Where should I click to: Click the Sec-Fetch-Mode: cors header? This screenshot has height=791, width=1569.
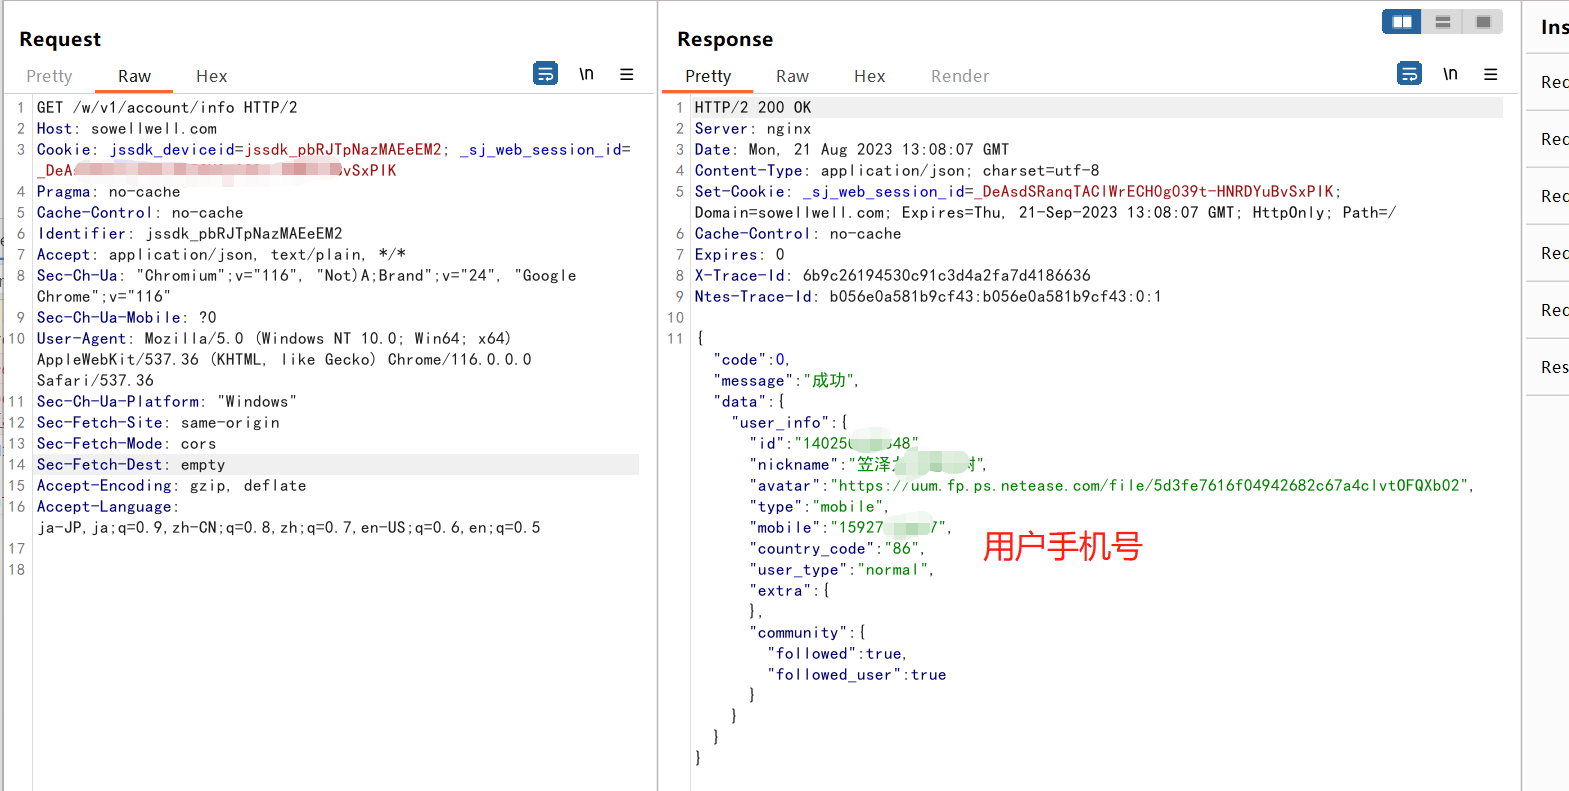pyautogui.click(x=127, y=443)
